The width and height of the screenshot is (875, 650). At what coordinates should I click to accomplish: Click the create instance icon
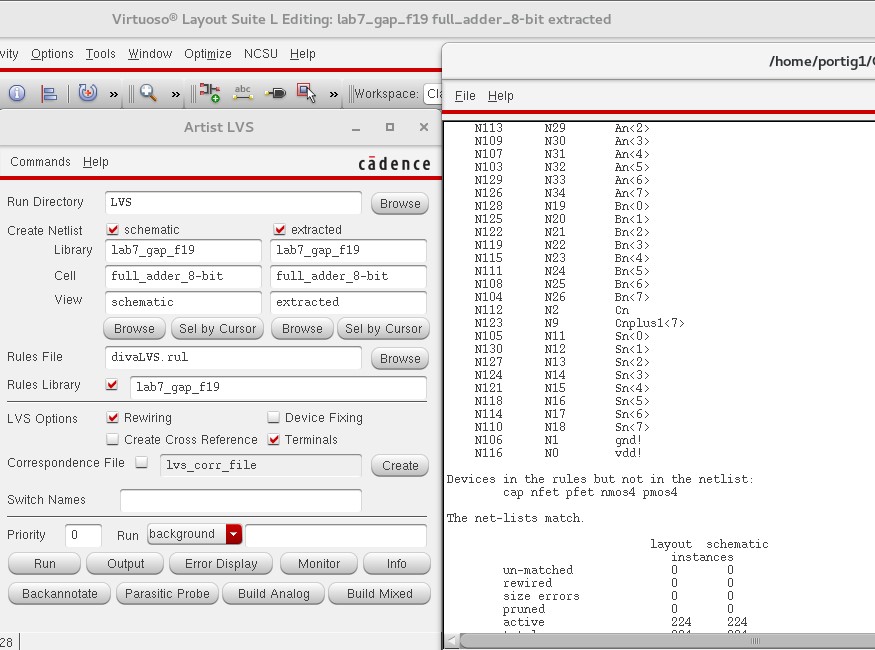[x=209, y=93]
